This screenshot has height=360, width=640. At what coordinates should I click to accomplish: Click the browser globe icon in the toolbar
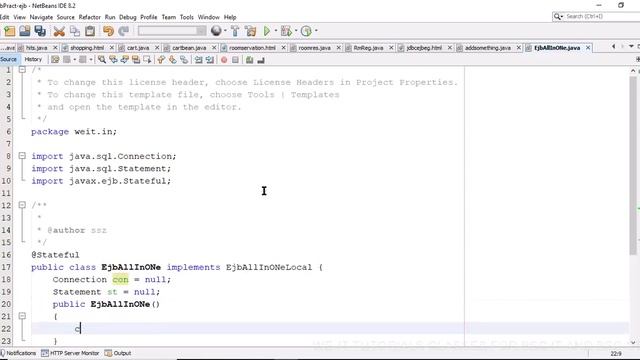pos(216,31)
